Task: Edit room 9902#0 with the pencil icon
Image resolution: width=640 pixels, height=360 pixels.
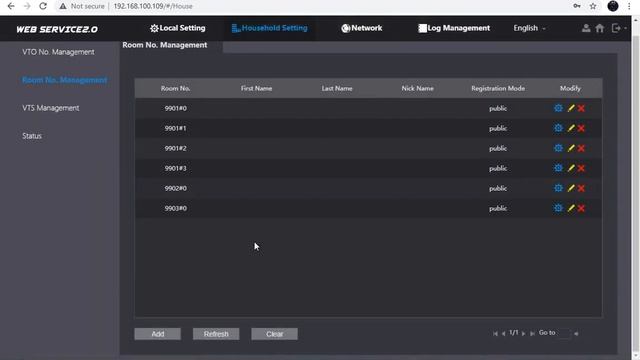Action: (571, 188)
